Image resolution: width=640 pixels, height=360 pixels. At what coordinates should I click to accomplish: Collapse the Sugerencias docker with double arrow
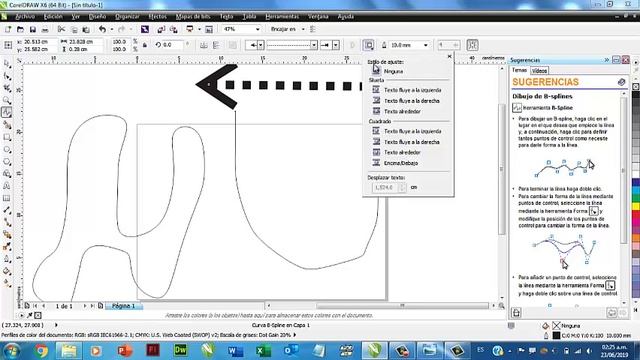click(607, 60)
